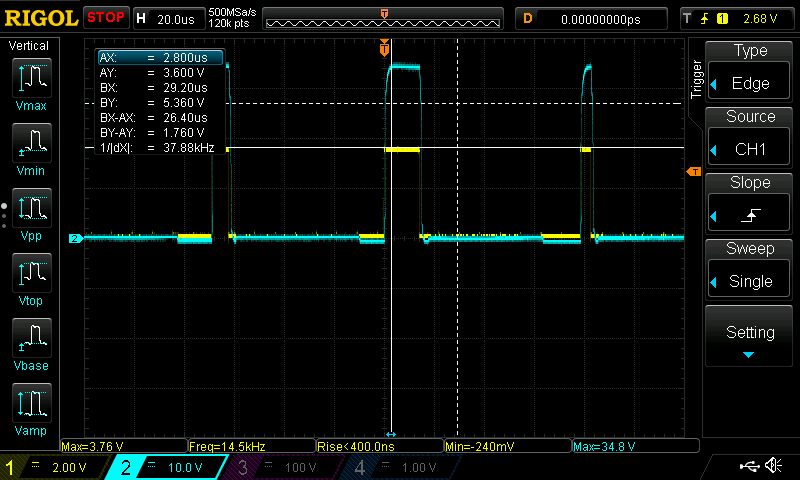Click the Rise<400.0ns measurement
The image size is (800, 480).
(x=380, y=446)
